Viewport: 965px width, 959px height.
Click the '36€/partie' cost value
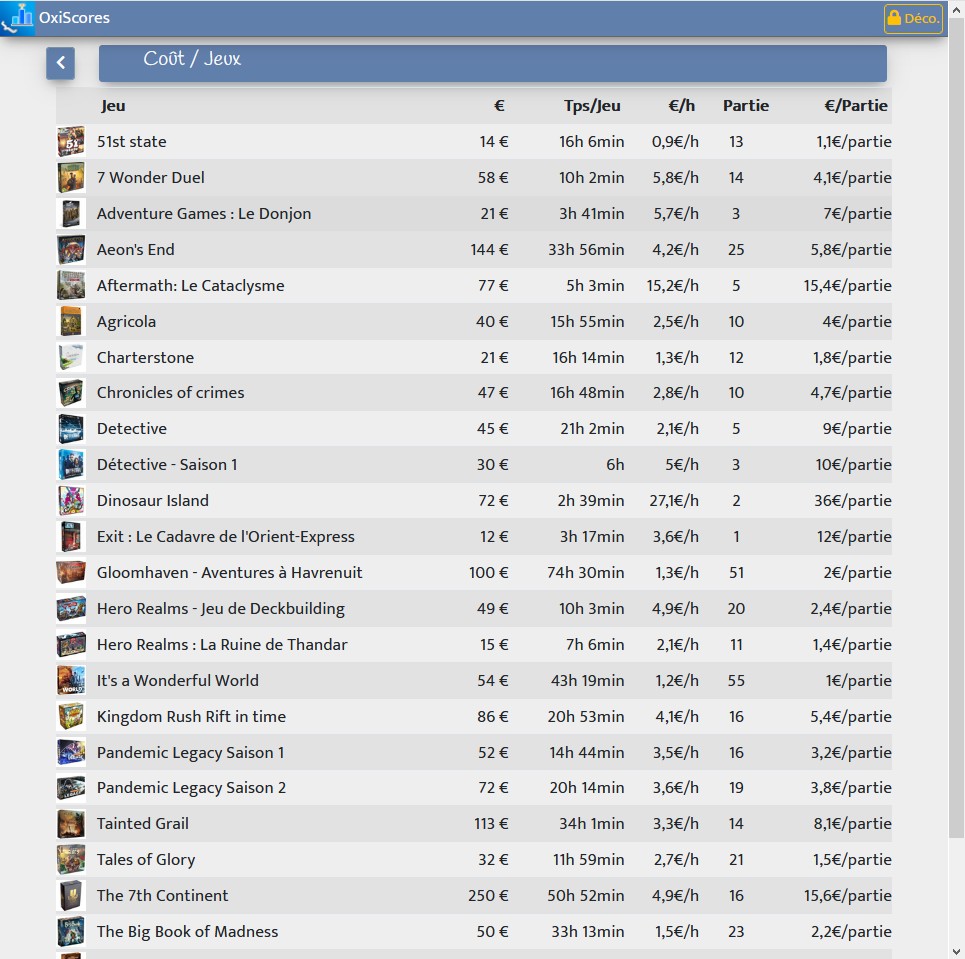click(853, 500)
